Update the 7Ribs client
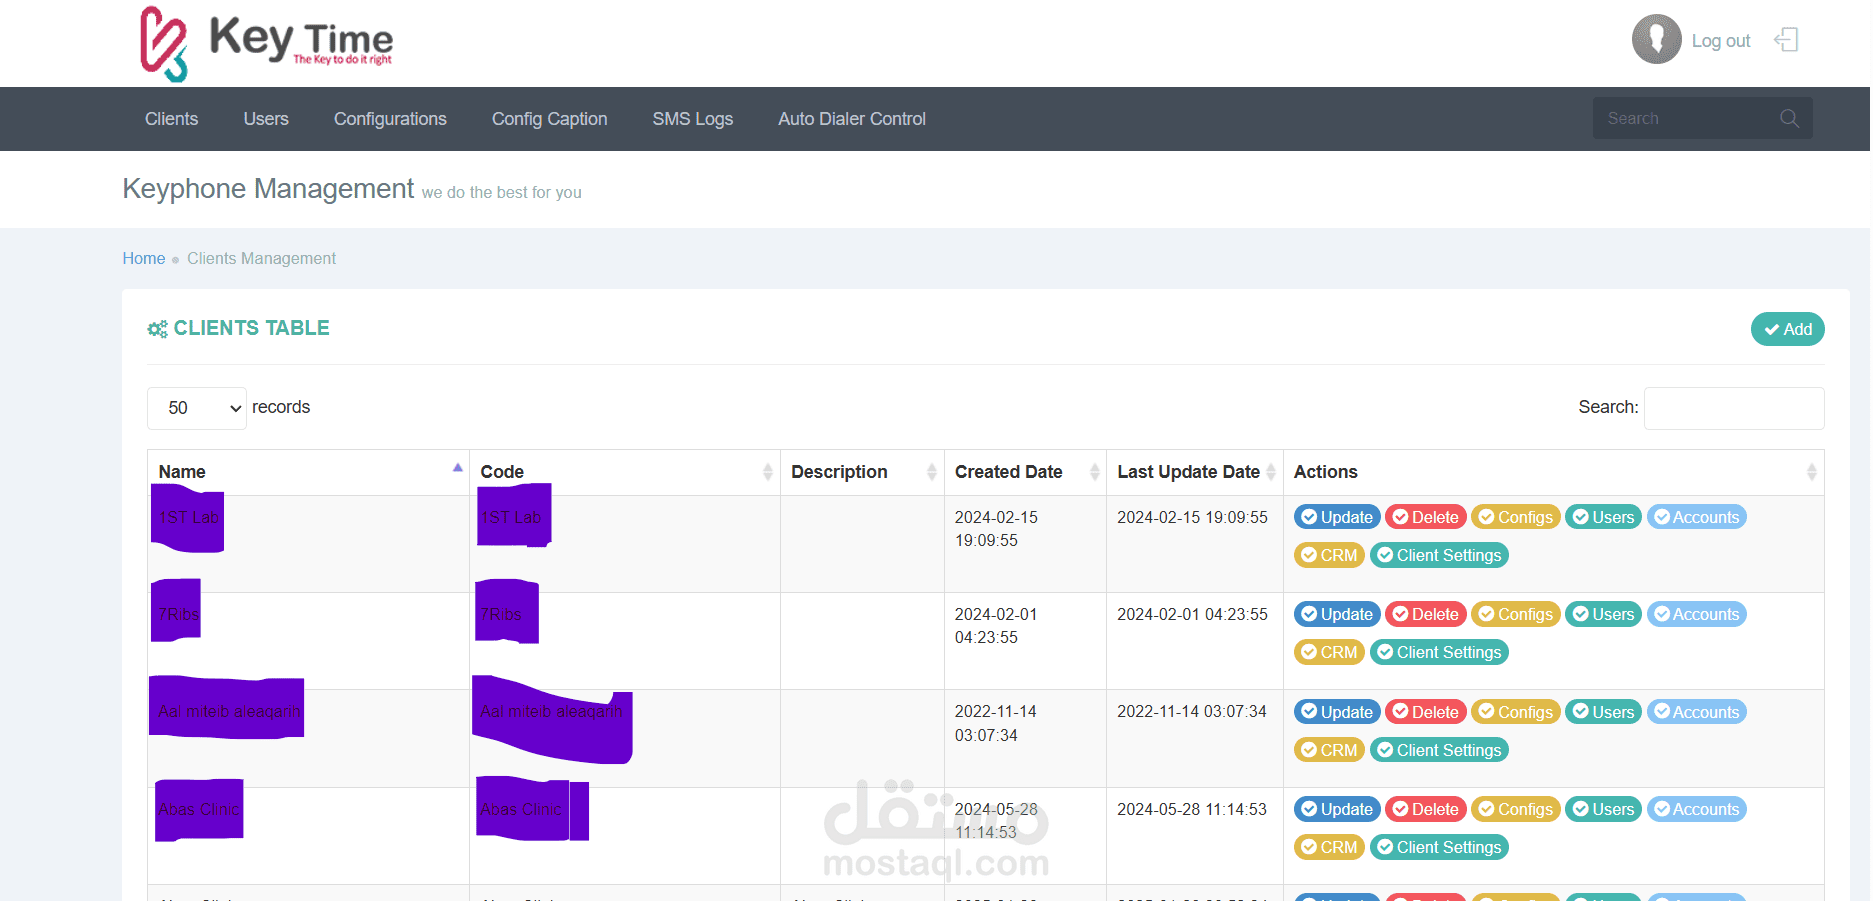The height and width of the screenshot is (901, 1873). pos(1337,614)
